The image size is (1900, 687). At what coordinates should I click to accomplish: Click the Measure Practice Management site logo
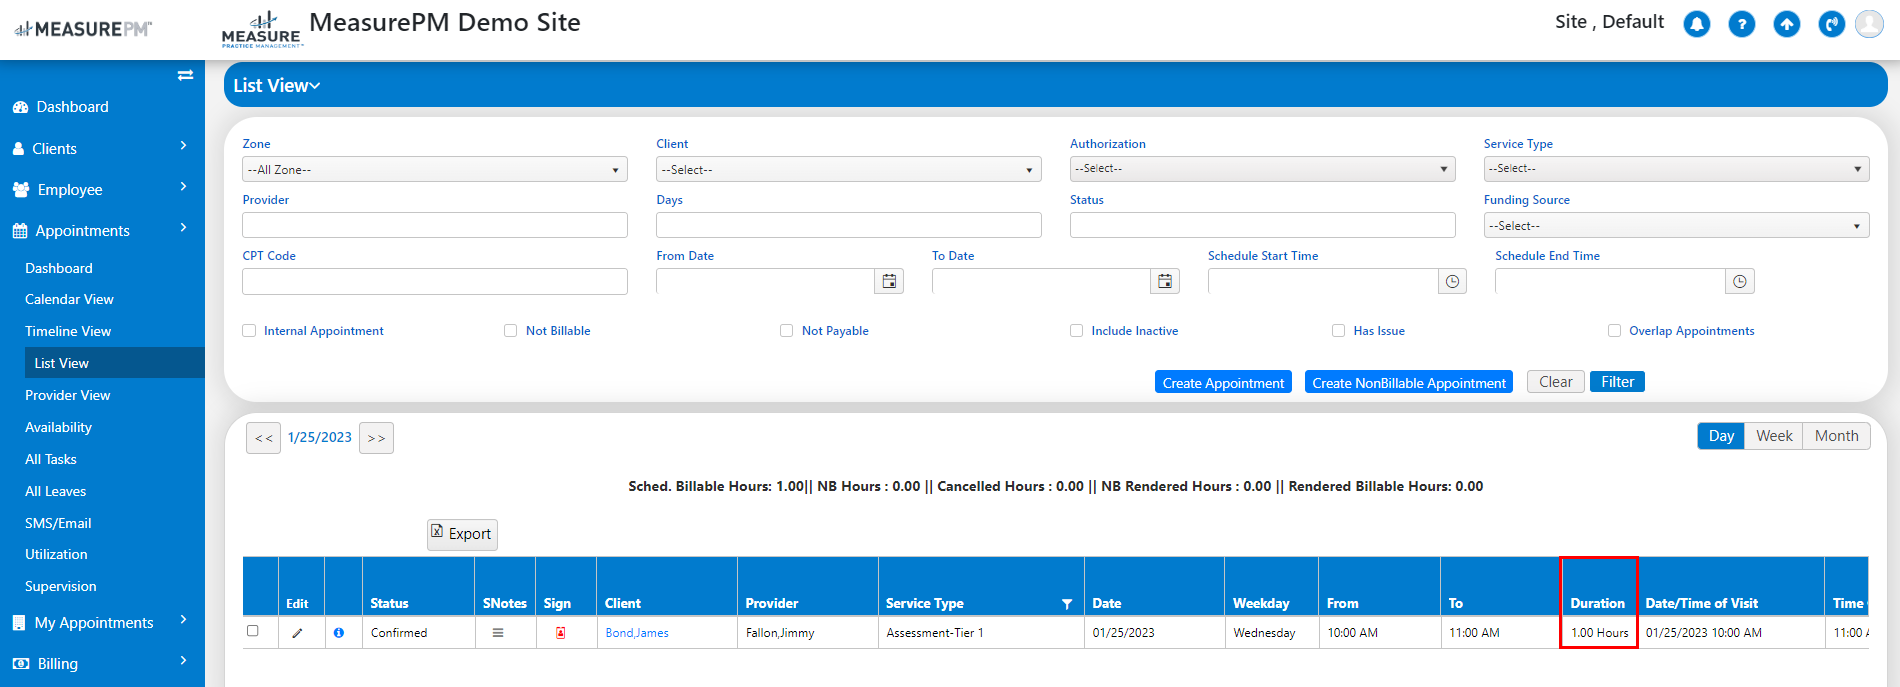(261, 30)
